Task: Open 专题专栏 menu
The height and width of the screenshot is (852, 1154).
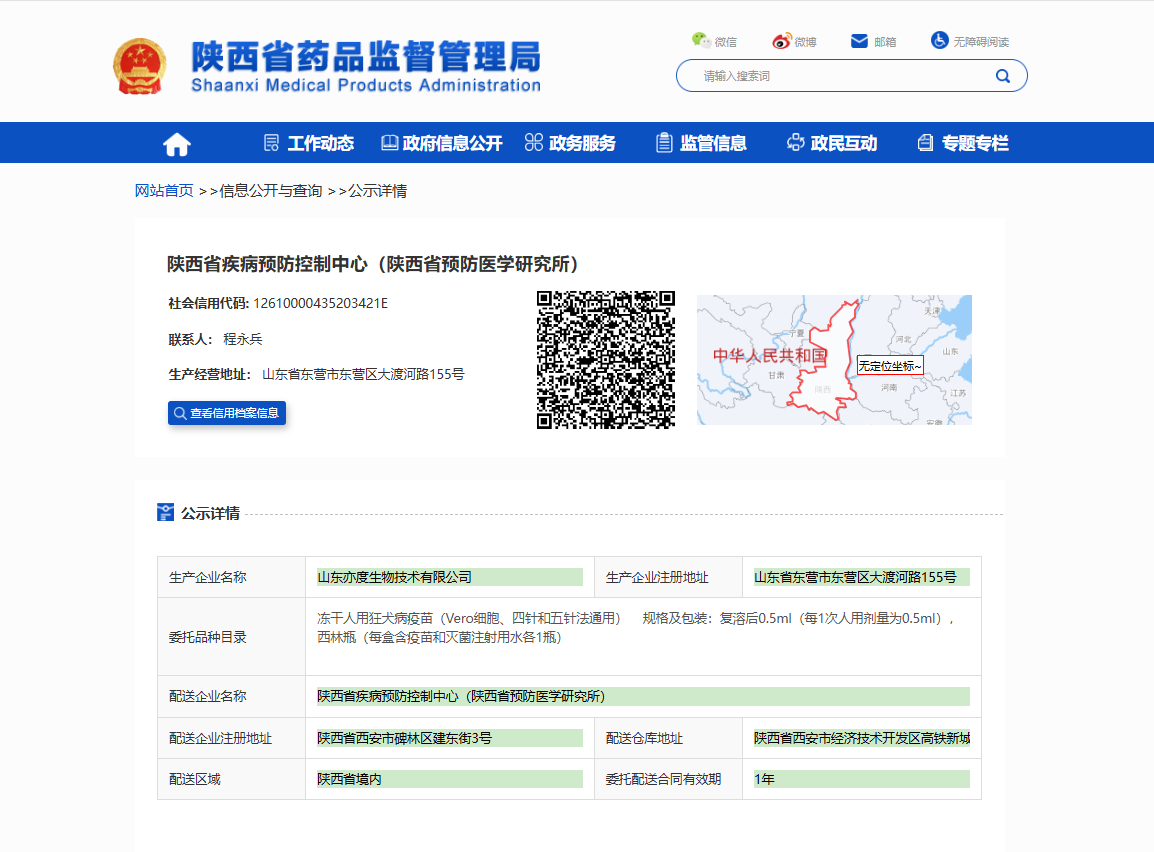Action: (963, 143)
